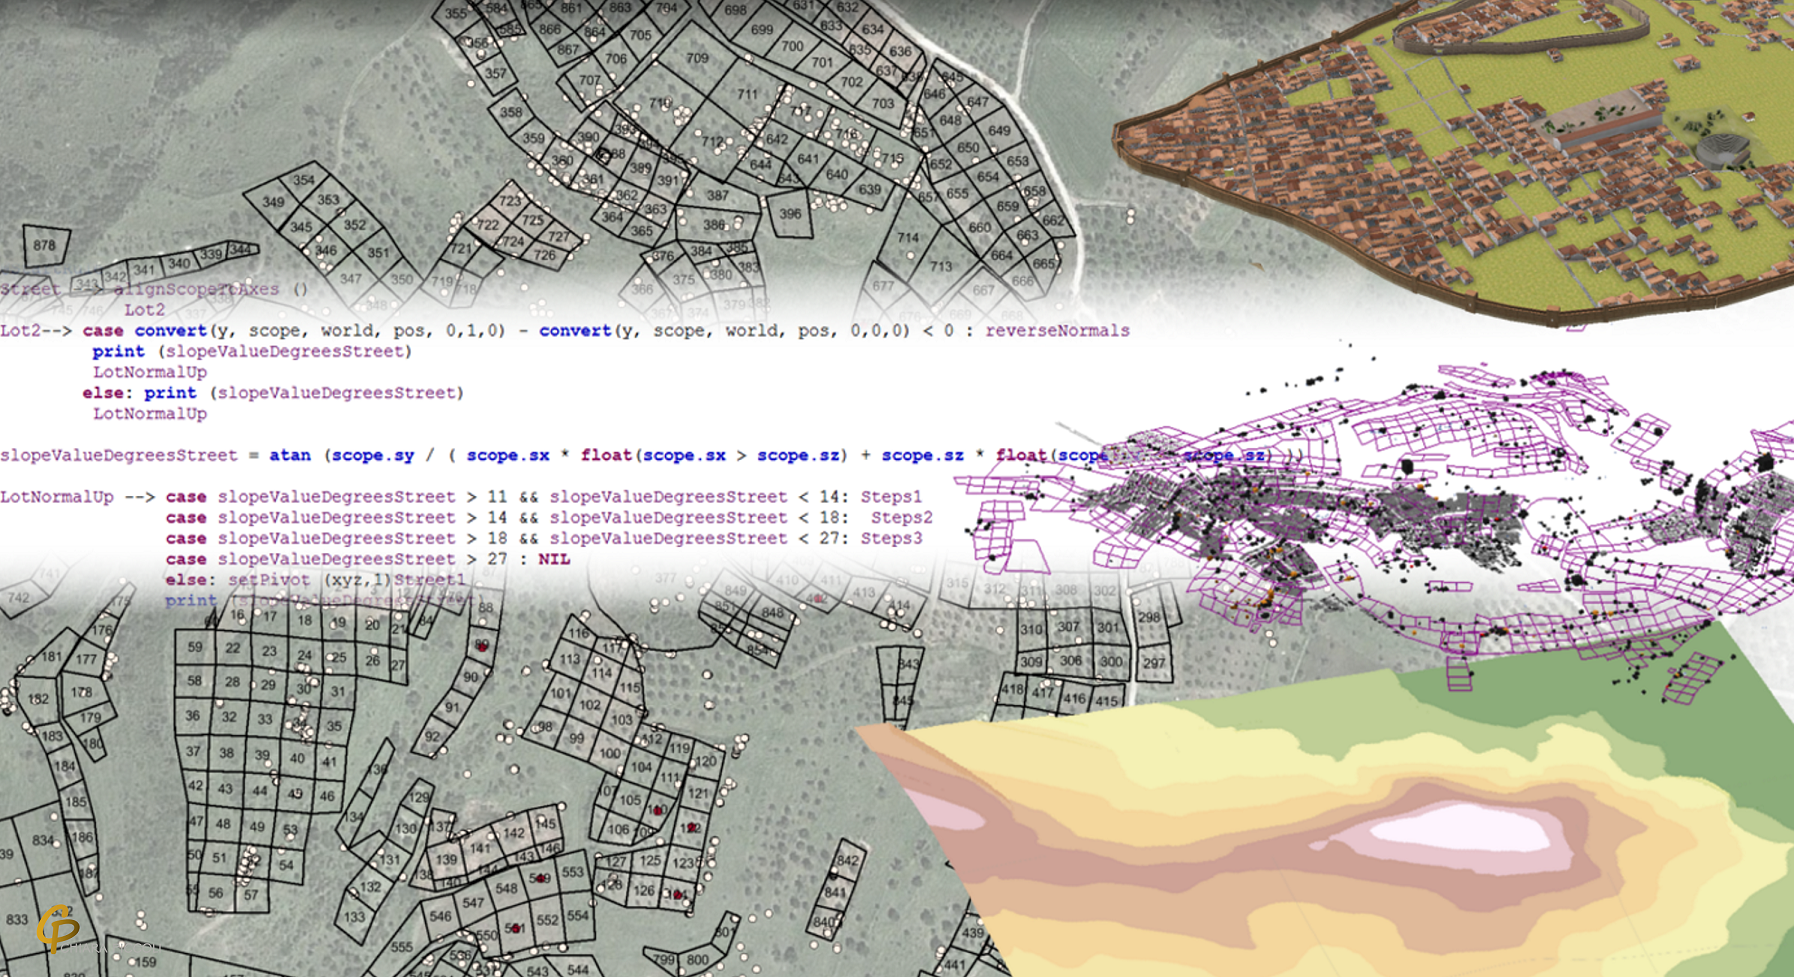Select lot number 834 on the map
The height and width of the screenshot is (977, 1794).
click(43, 840)
